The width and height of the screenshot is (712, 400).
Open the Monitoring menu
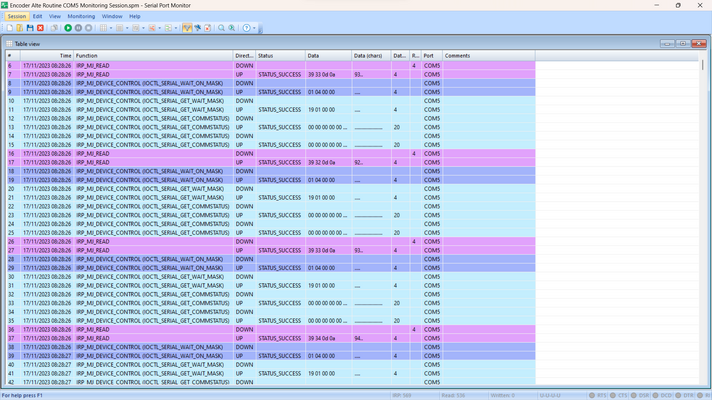(81, 16)
